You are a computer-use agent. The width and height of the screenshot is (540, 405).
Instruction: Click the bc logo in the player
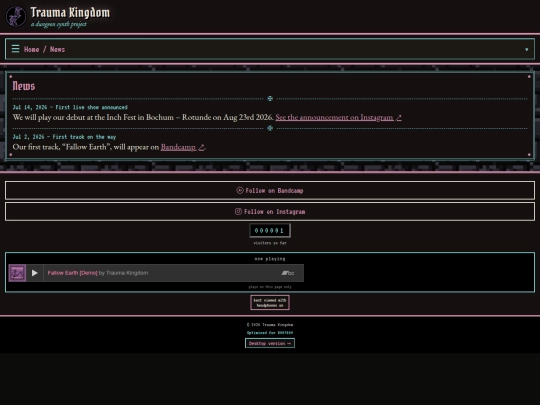coord(288,273)
